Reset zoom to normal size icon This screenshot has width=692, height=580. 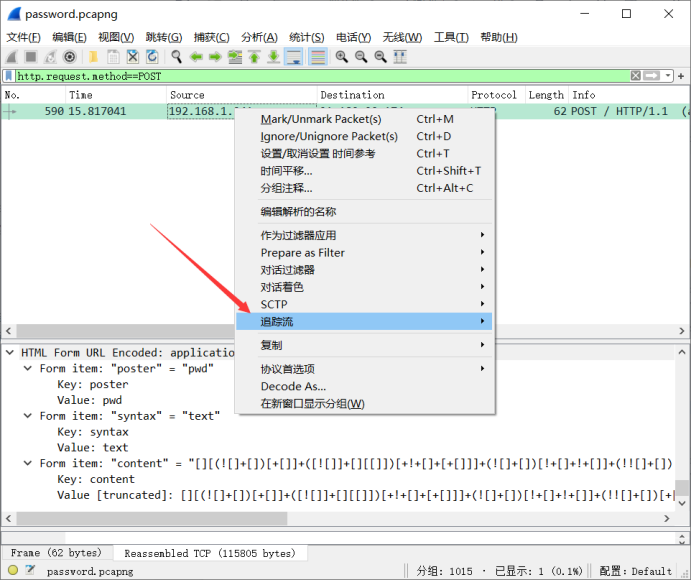click(380, 57)
